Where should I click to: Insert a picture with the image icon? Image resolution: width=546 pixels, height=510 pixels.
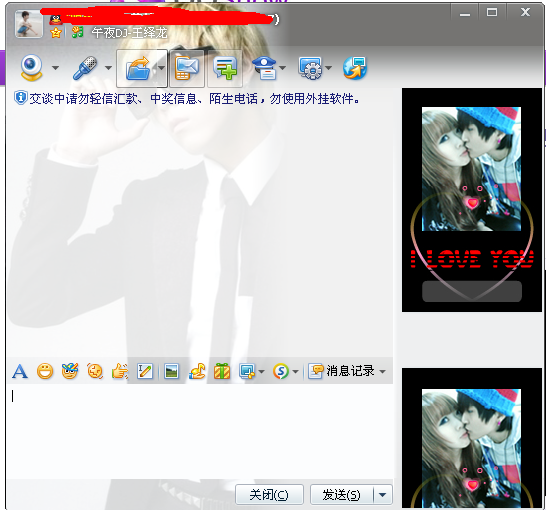point(171,371)
